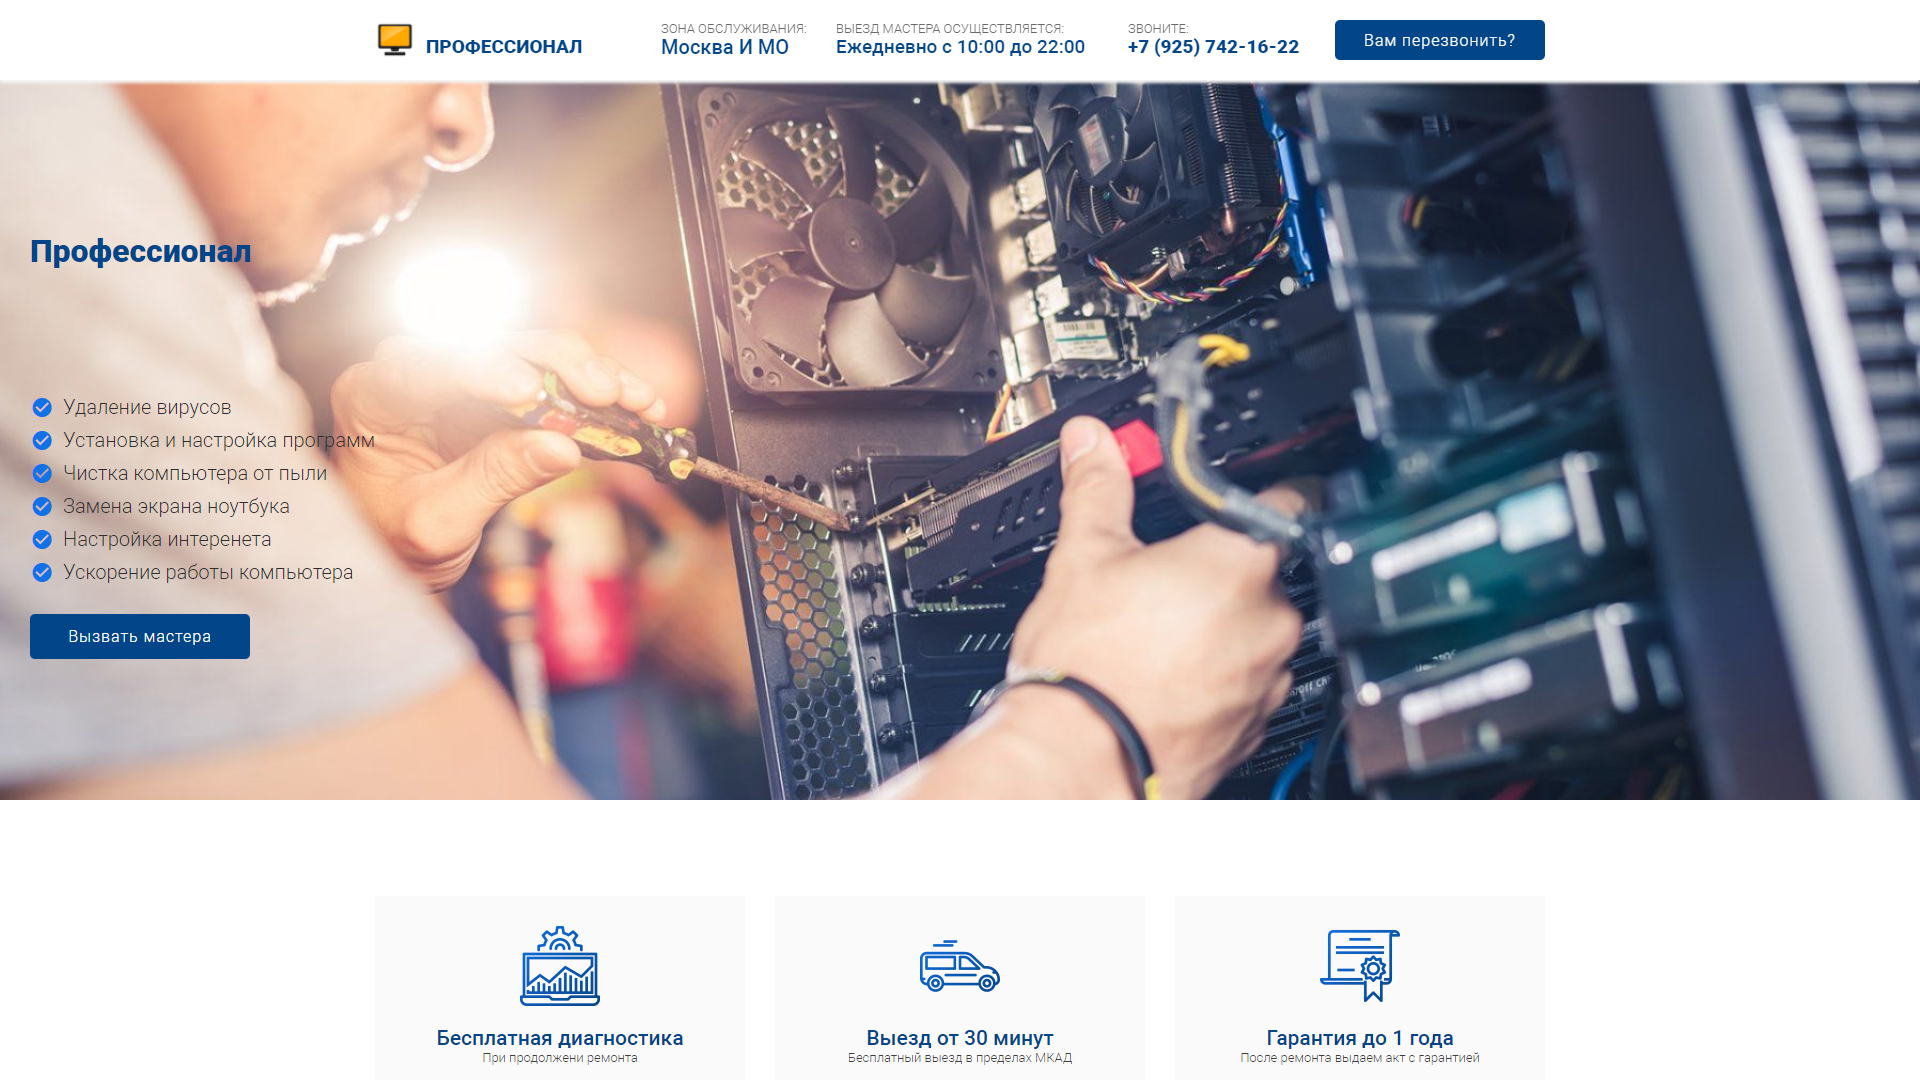Click the phone number +7 (925) 742-16-22
Viewport: 1920px width, 1080px height.
(1213, 47)
